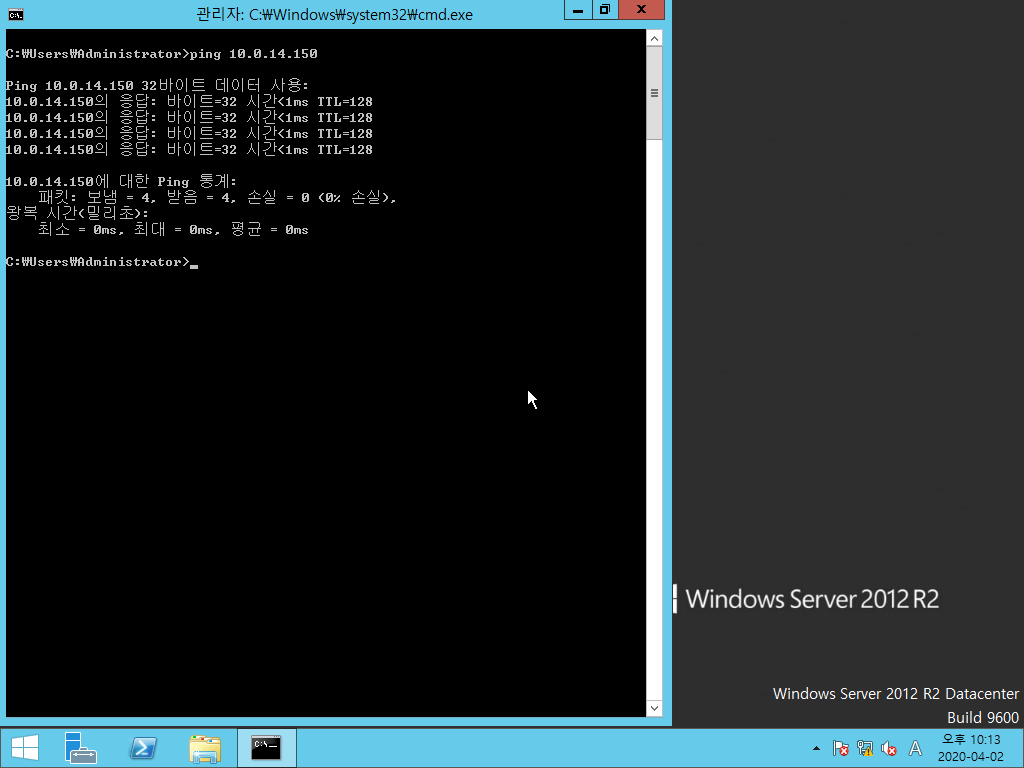The image size is (1024, 768).
Task: Click the scroll up arrow in cmd window
Action: 654,39
